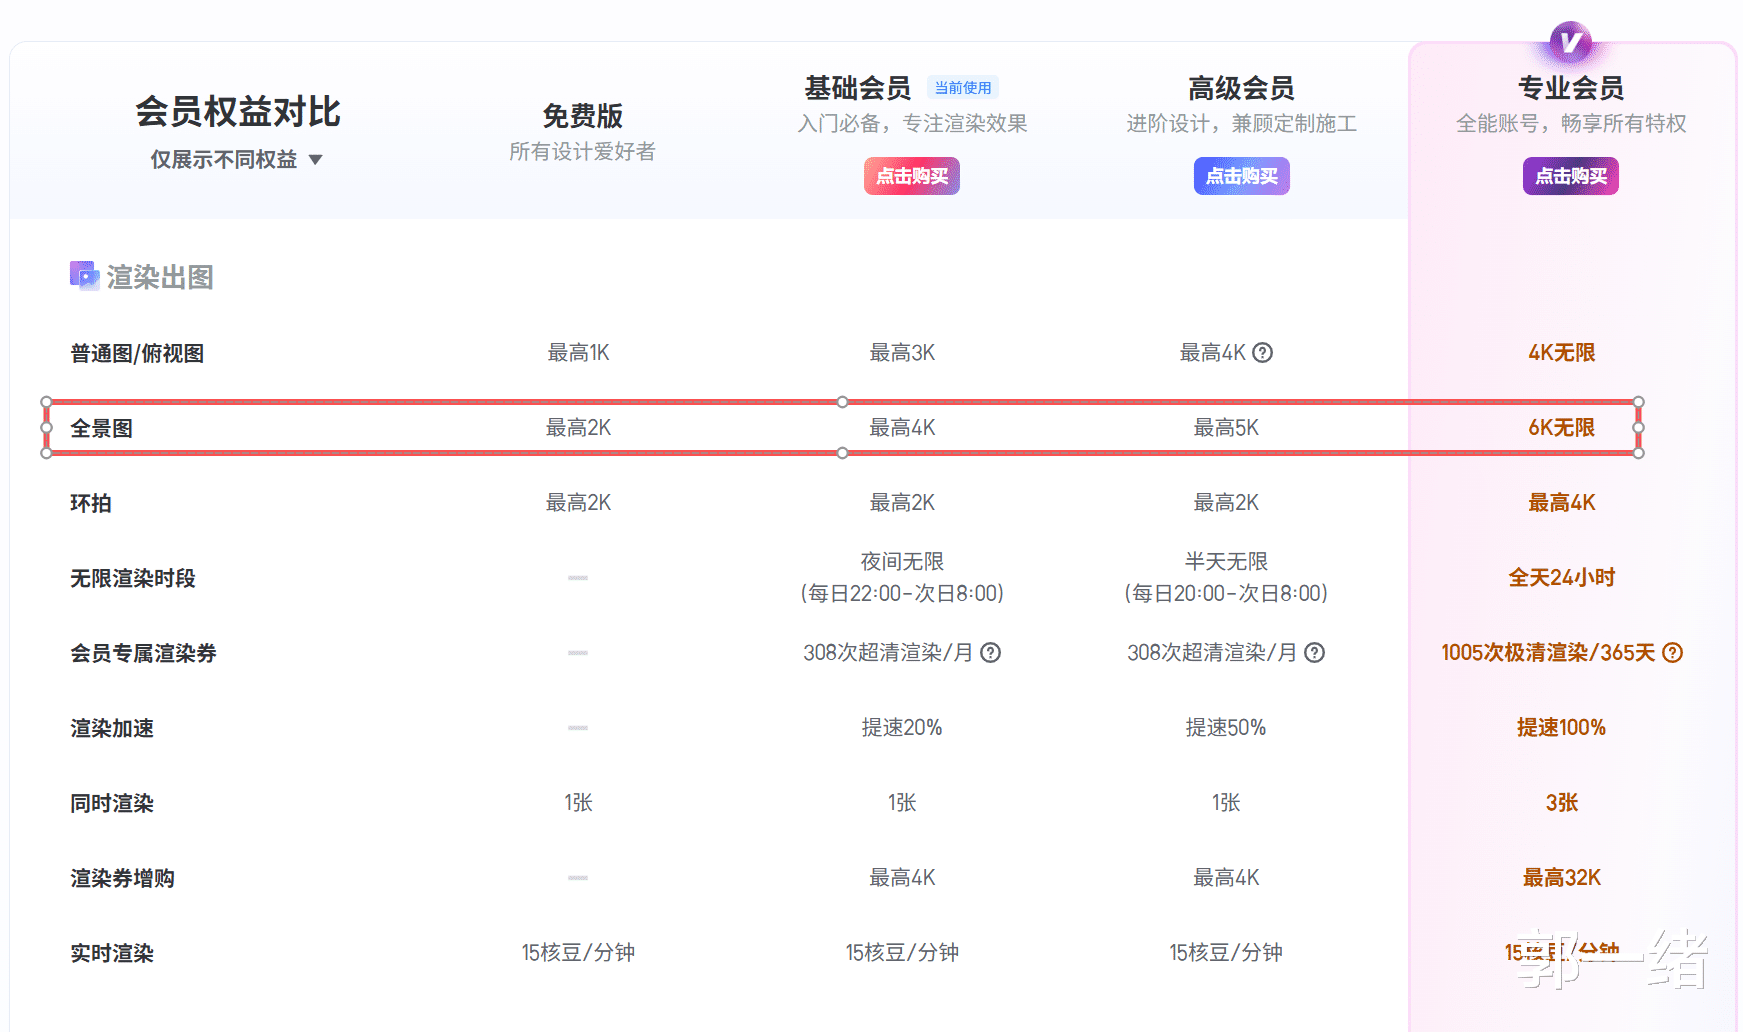Screen dimensions: 1743x1032
Task: Click 15核豆/分钟 under 免费版
Action: pyautogui.click(x=578, y=953)
